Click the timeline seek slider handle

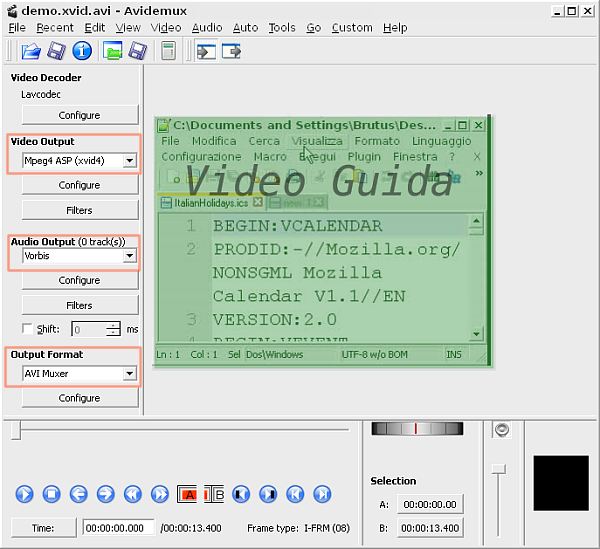[x=16, y=430]
